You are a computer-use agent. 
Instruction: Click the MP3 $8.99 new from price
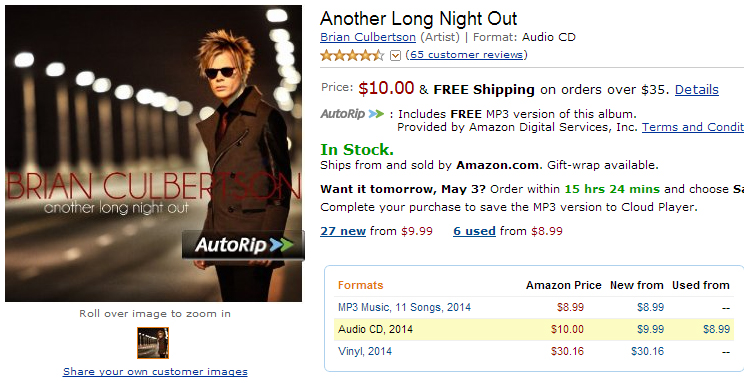point(650,308)
